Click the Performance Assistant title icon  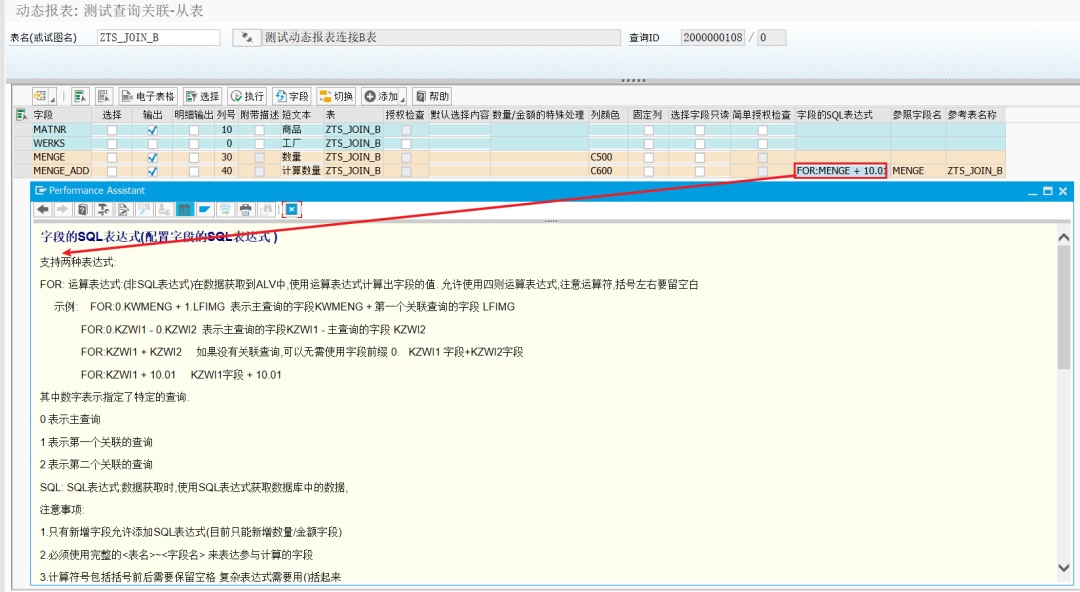coord(40,190)
